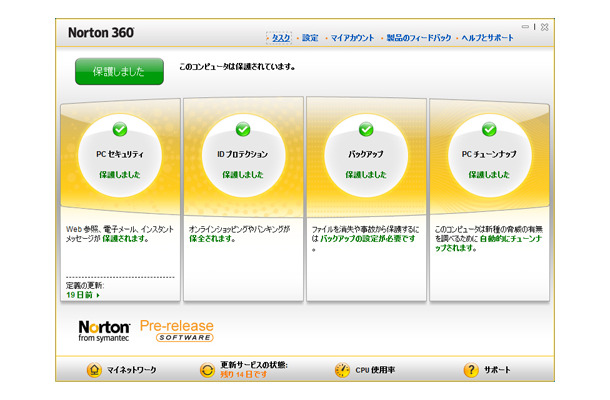The height and width of the screenshot is (400, 610).
Task: Click the green 保護しました status button
Action: (119, 72)
